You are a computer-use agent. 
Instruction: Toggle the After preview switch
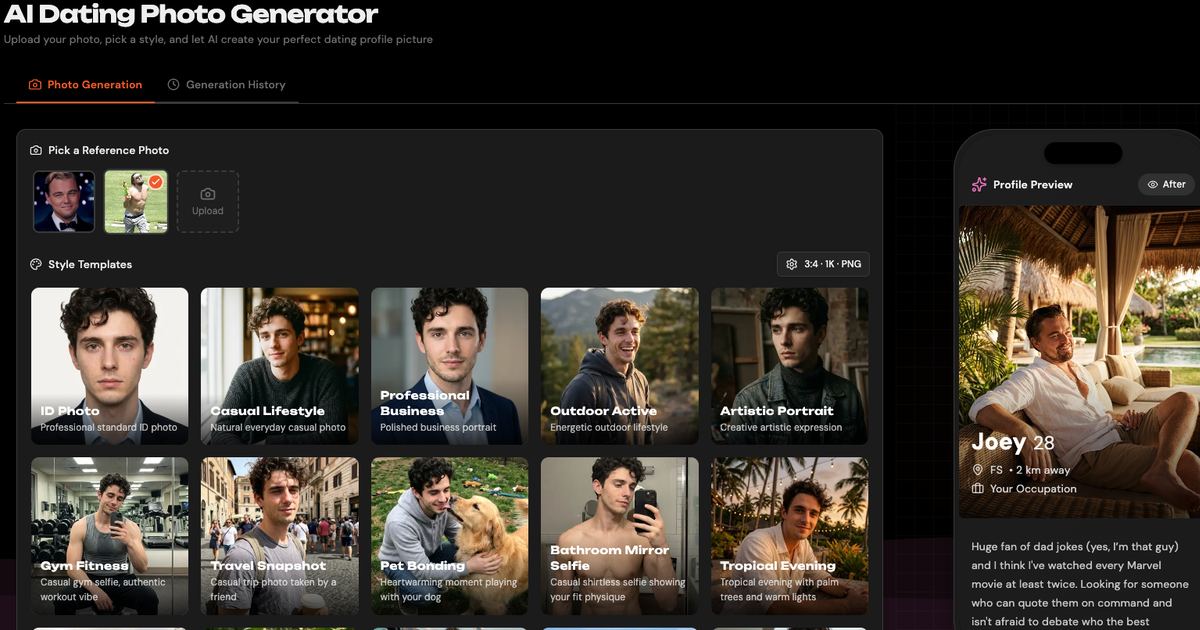tap(1166, 185)
